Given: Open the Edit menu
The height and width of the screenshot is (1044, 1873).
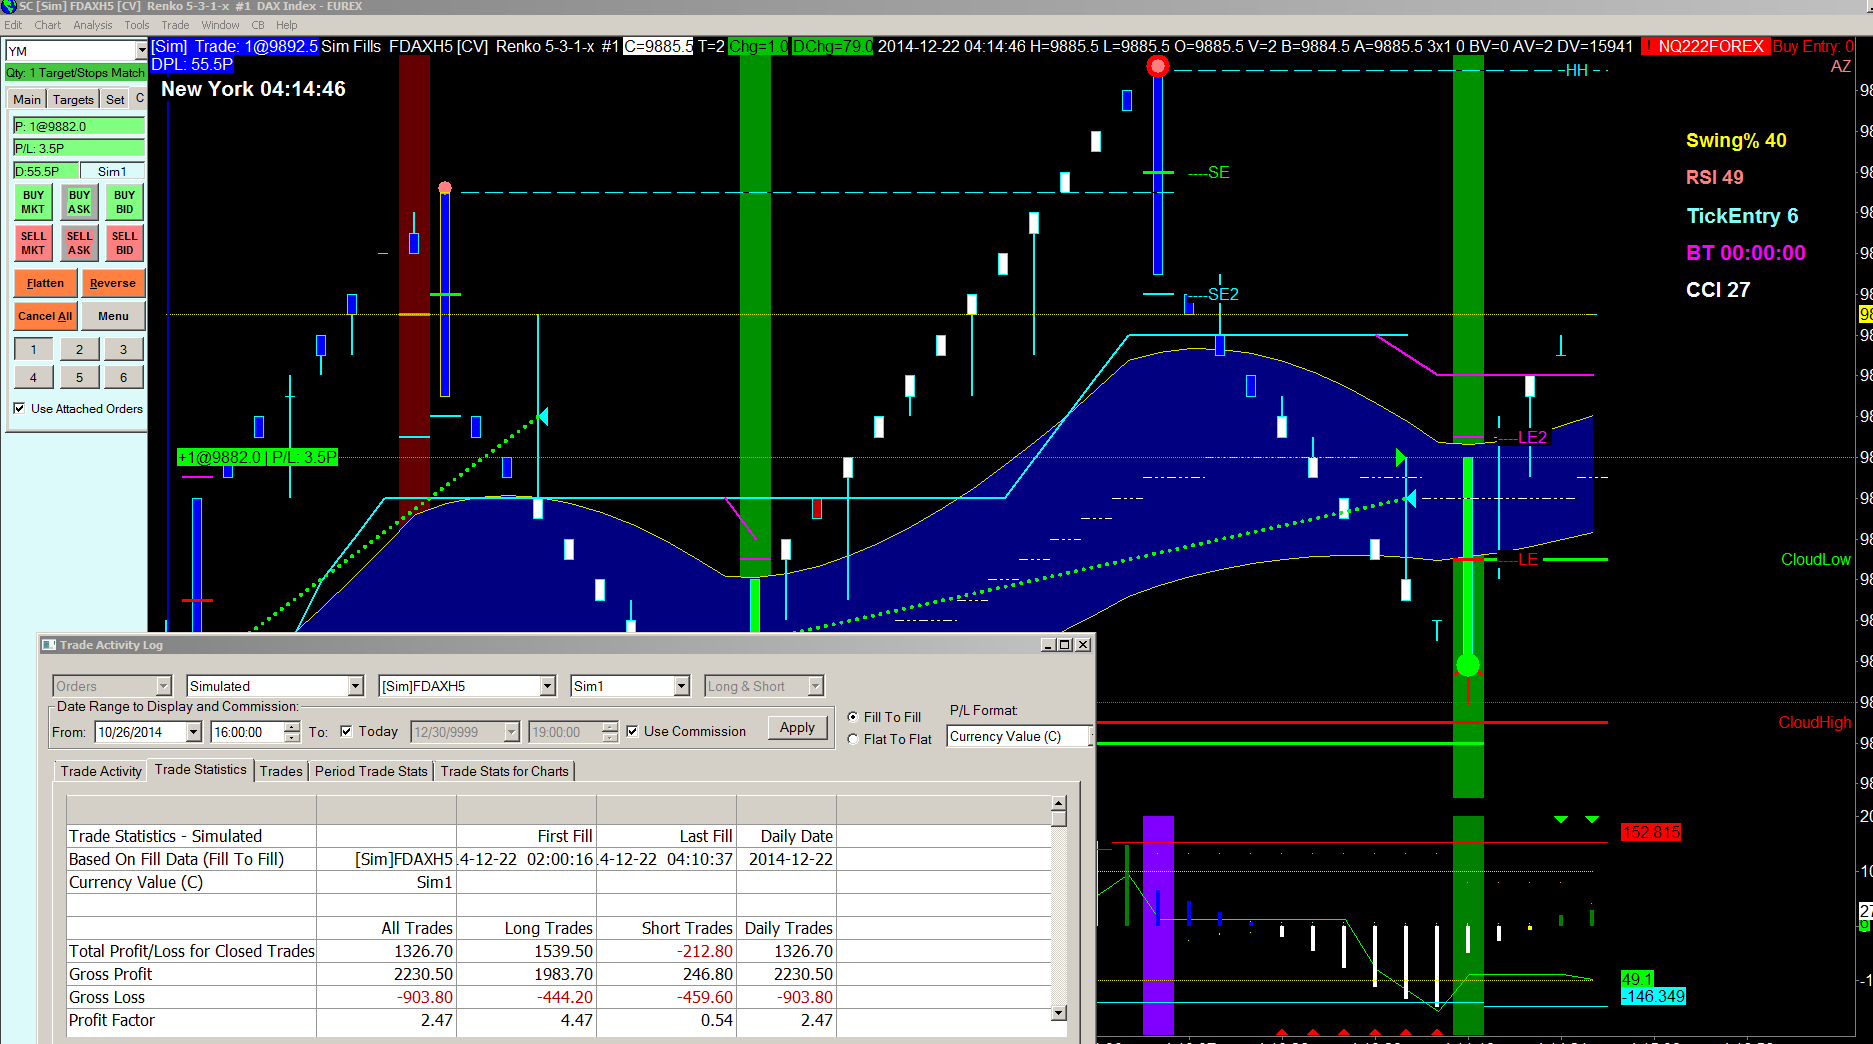Looking at the screenshot, I should coord(13,25).
